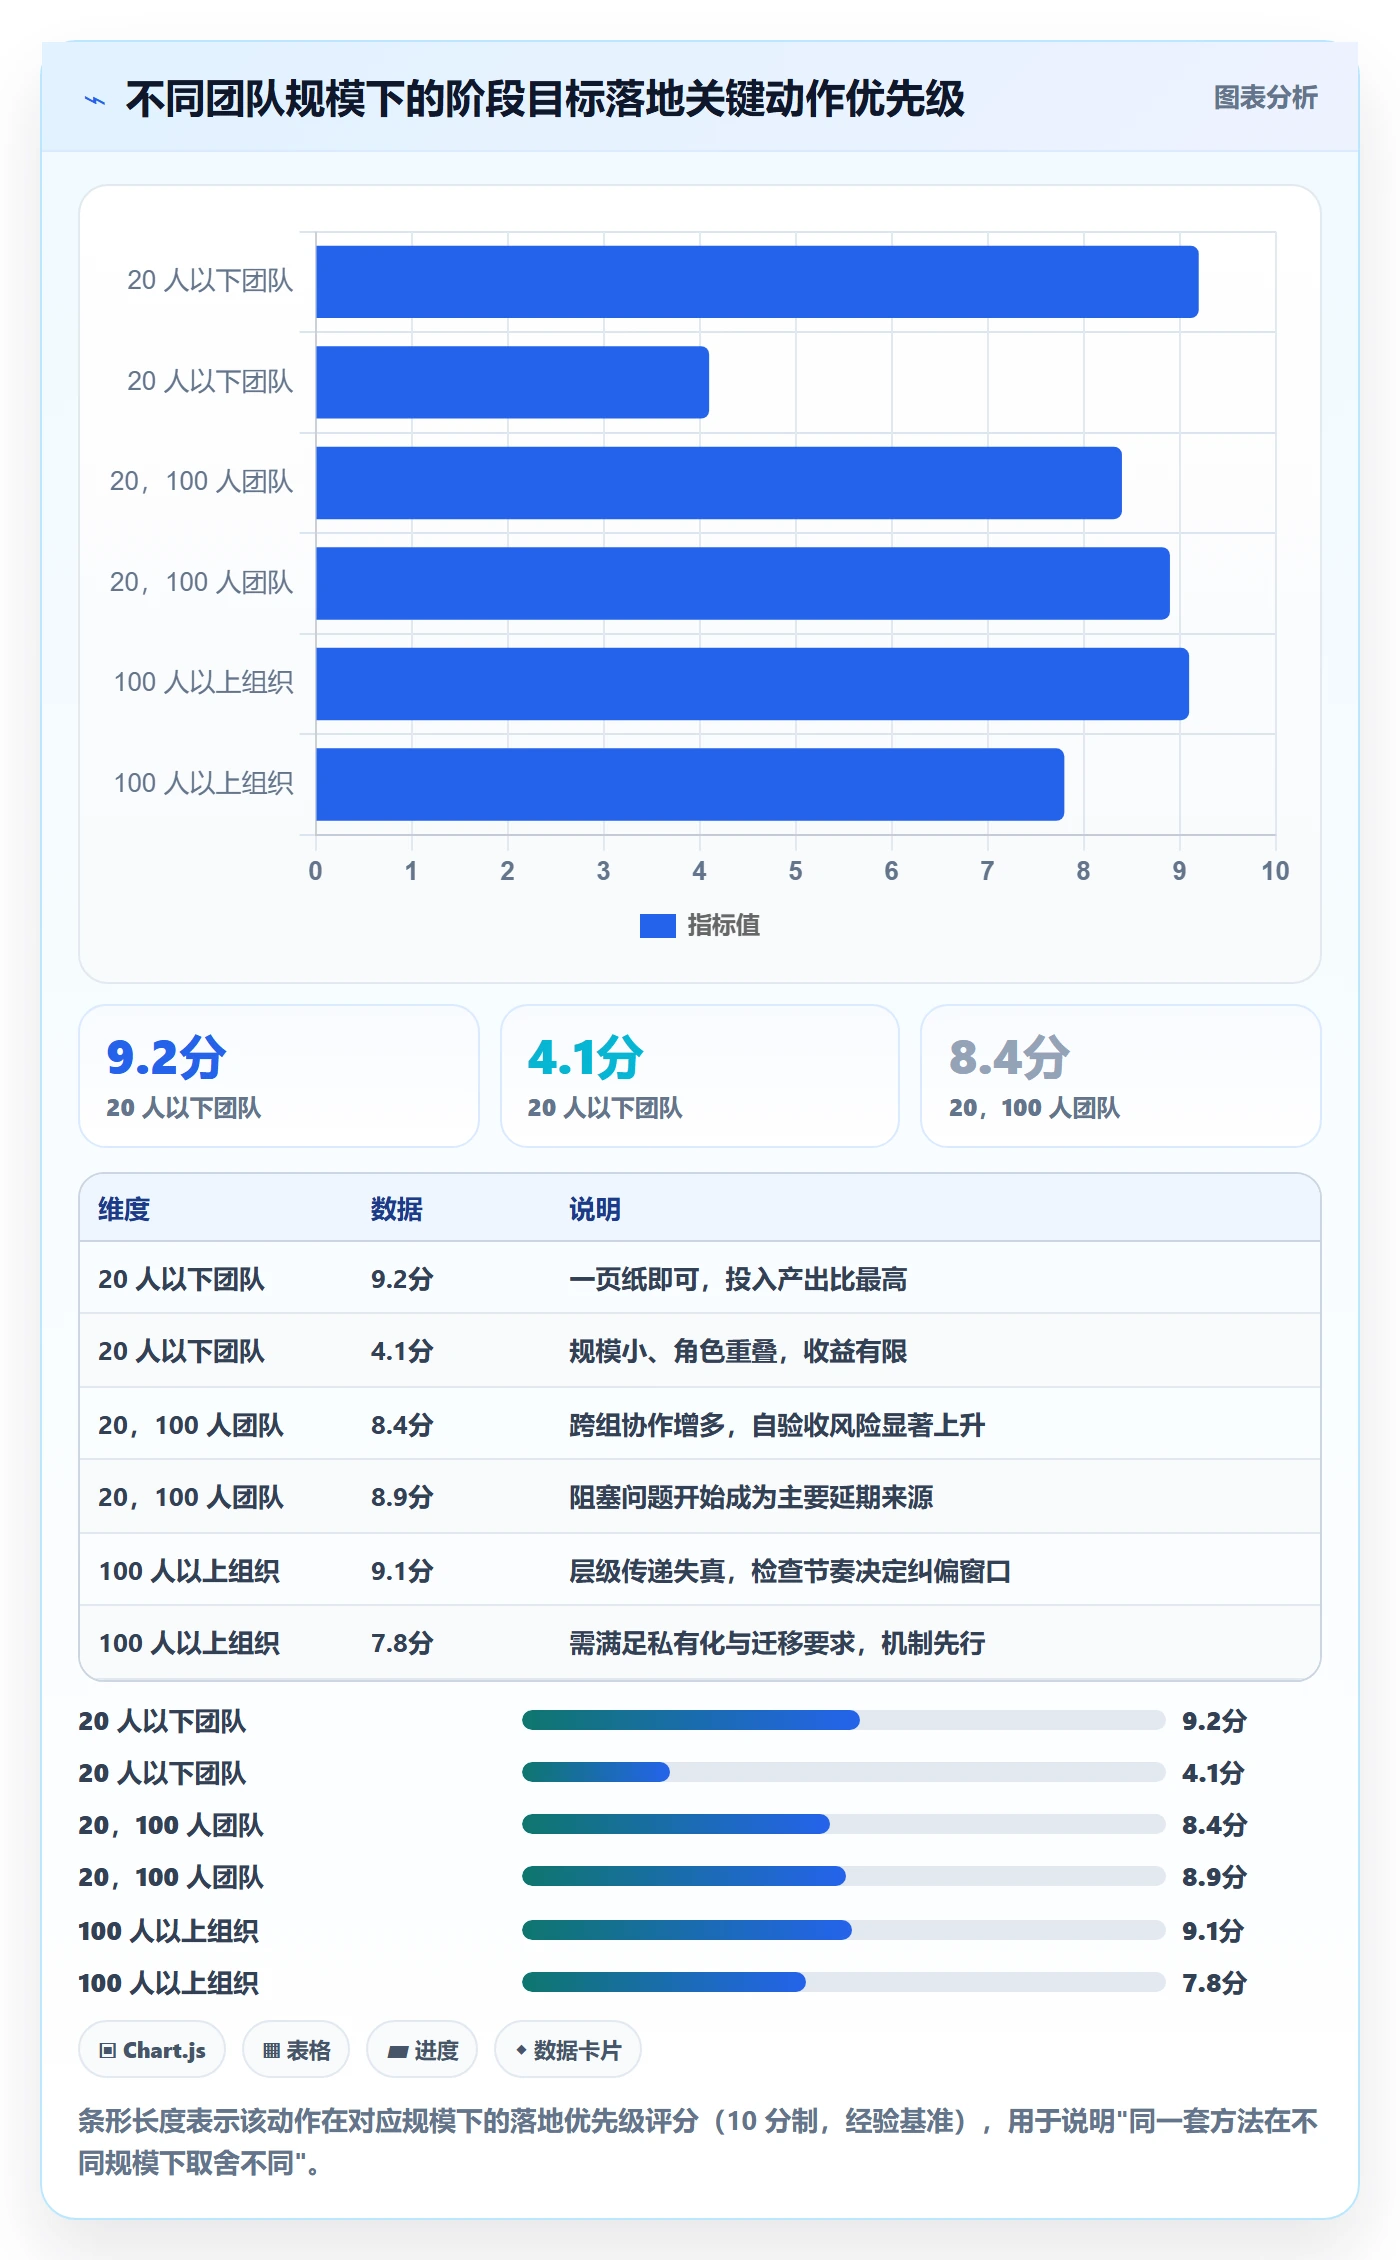Viewport: 1400px width, 2260px height.
Task: Click the footnote beginning 条形长度表示
Action: click(698, 2141)
